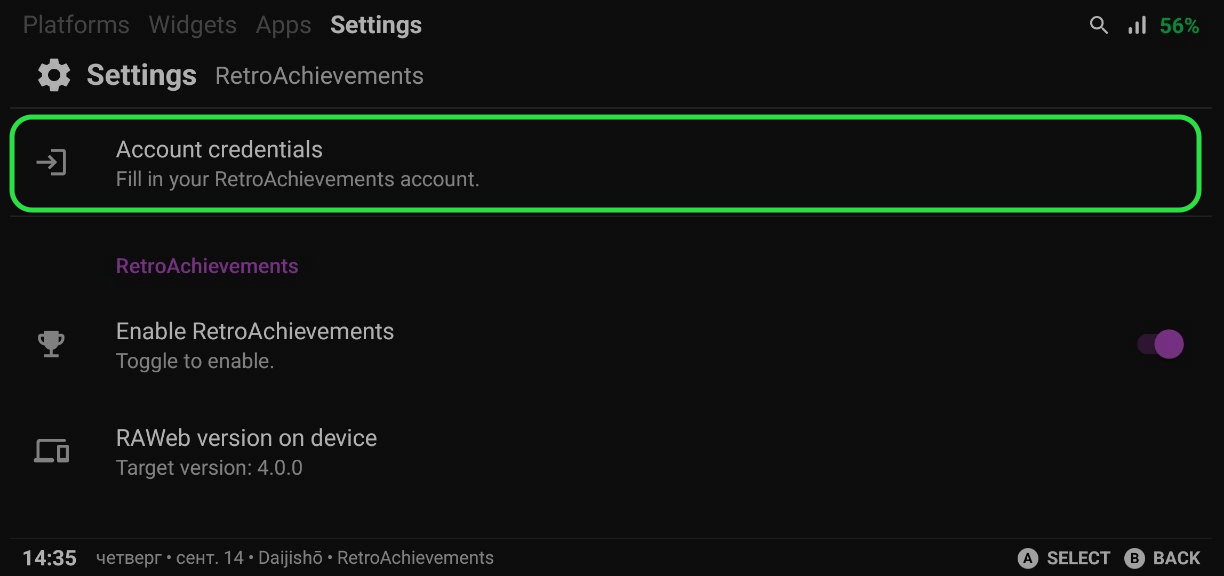This screenshot has width=1224, height=576.
Task: Open RAWeb version on device setting
Action: point(612,452)
